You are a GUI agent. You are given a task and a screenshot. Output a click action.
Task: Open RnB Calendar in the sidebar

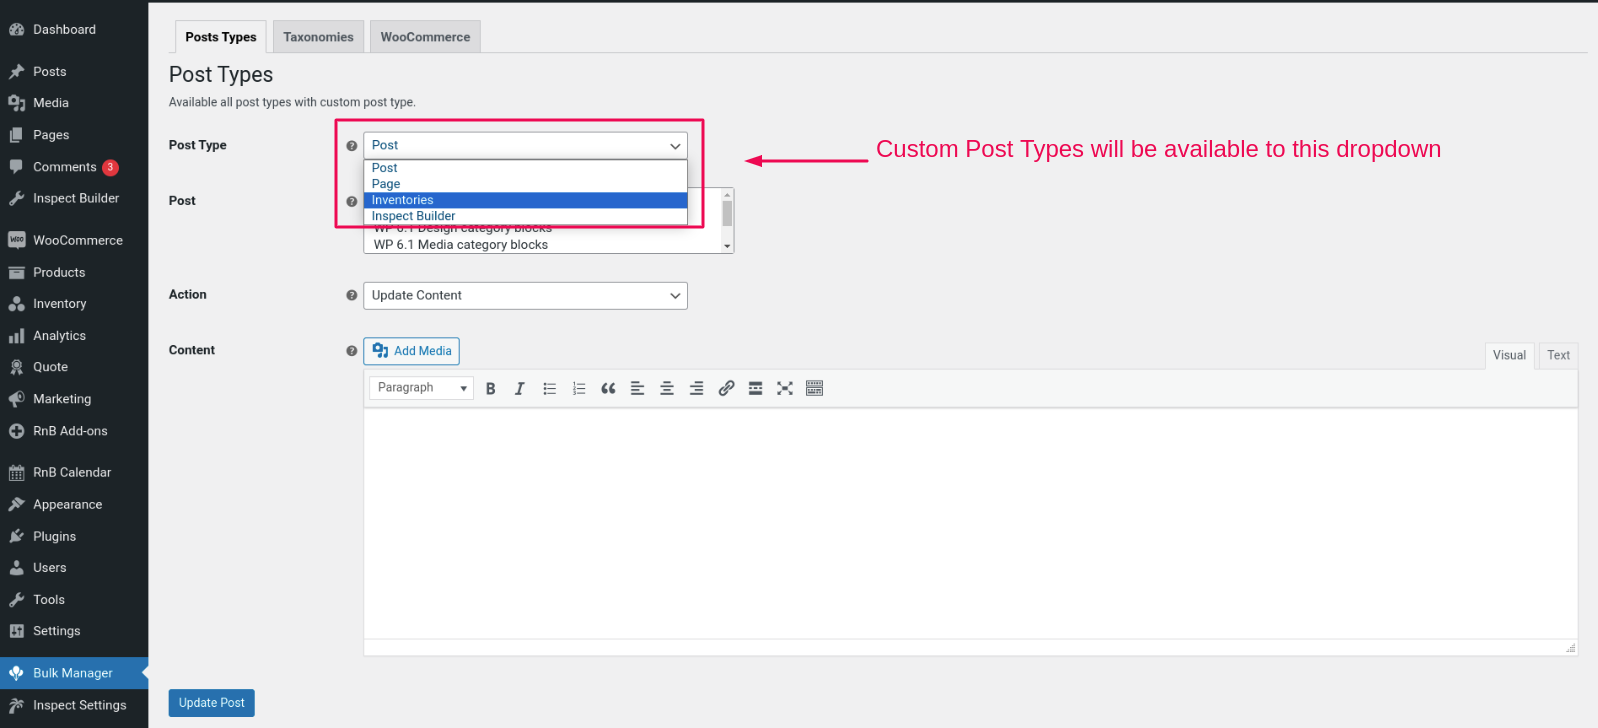click(x=74, y=472)
